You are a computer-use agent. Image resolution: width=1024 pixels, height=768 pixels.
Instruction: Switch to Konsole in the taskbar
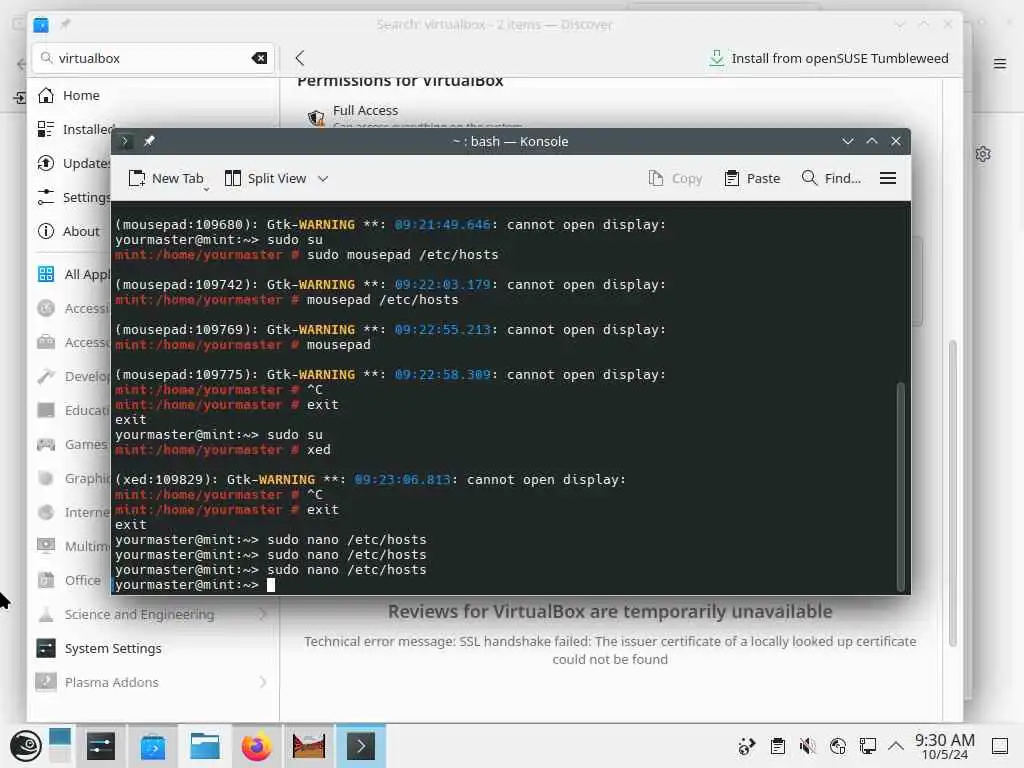point(360,746)
